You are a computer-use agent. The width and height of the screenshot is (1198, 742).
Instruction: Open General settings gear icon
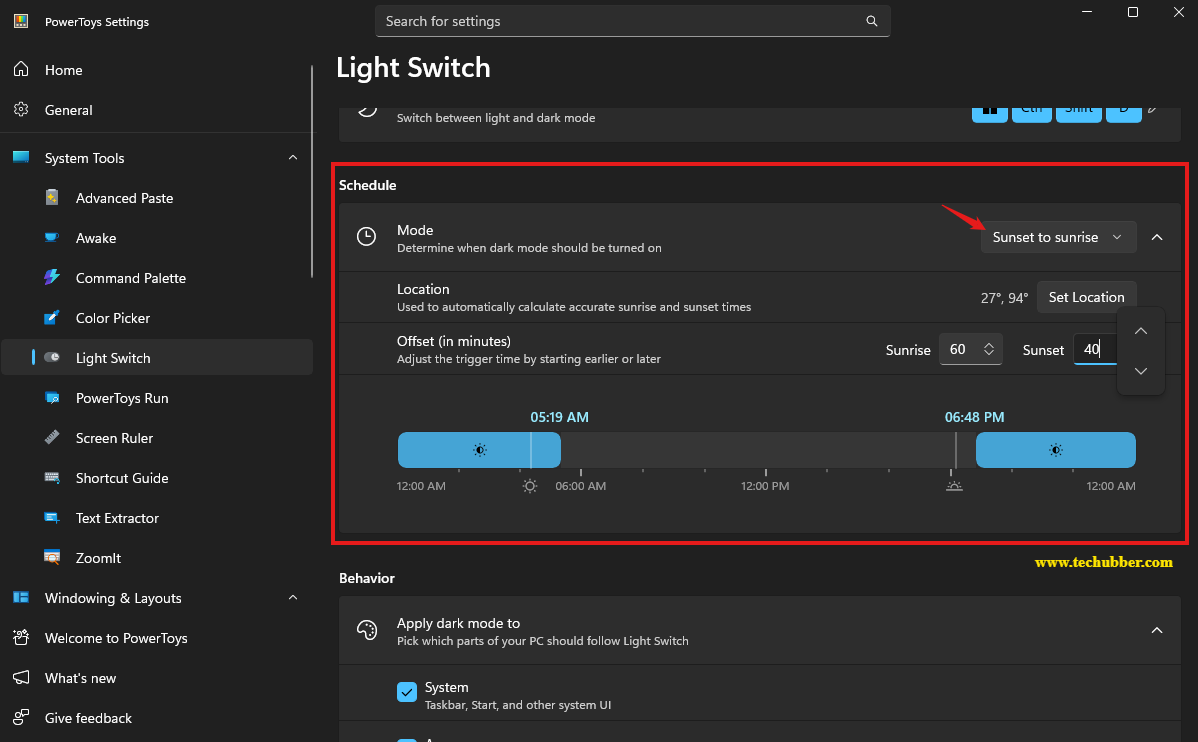point(21,109)
